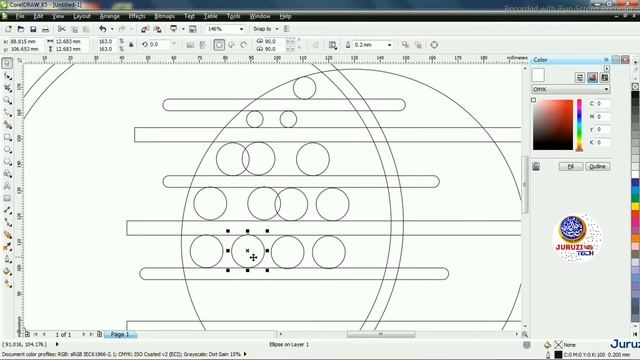Open the zoom level 146% dropdown

(241, 29)
